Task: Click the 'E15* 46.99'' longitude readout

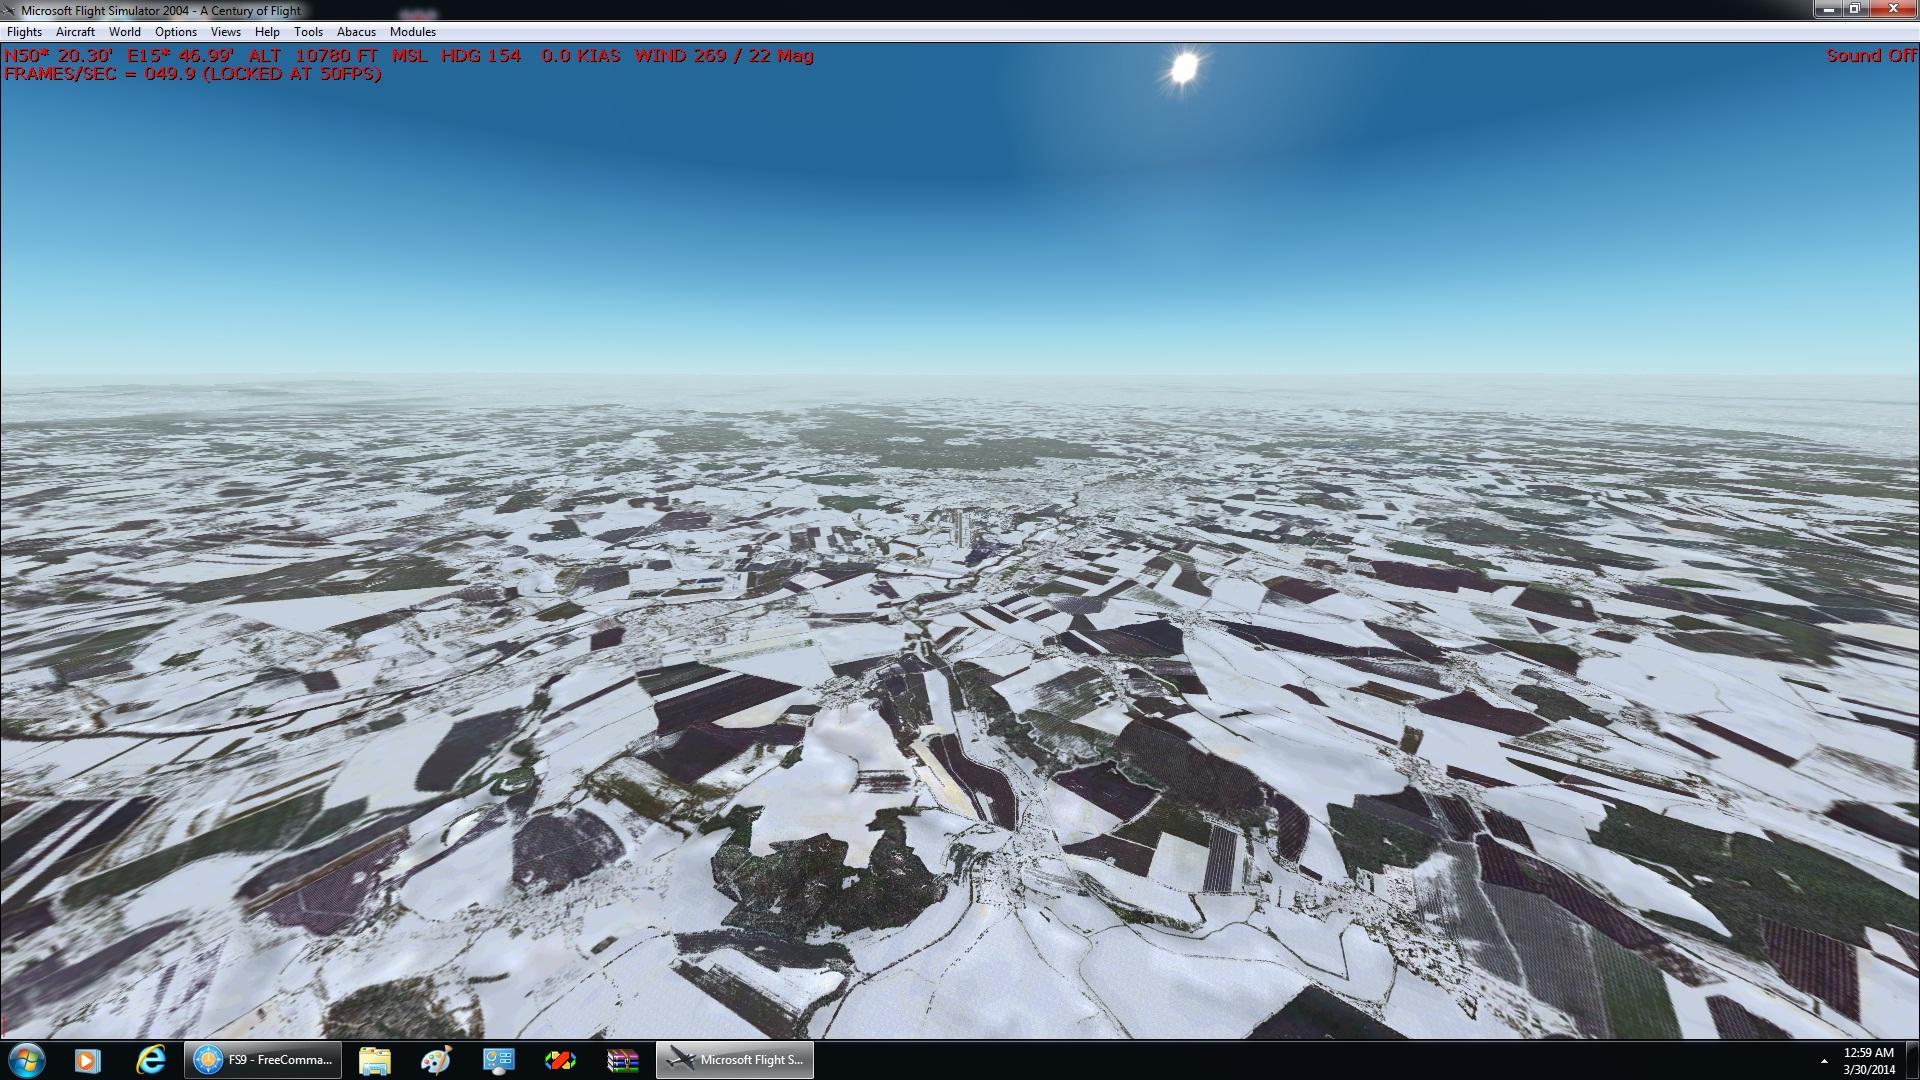Action: click(x=181, y=56)
